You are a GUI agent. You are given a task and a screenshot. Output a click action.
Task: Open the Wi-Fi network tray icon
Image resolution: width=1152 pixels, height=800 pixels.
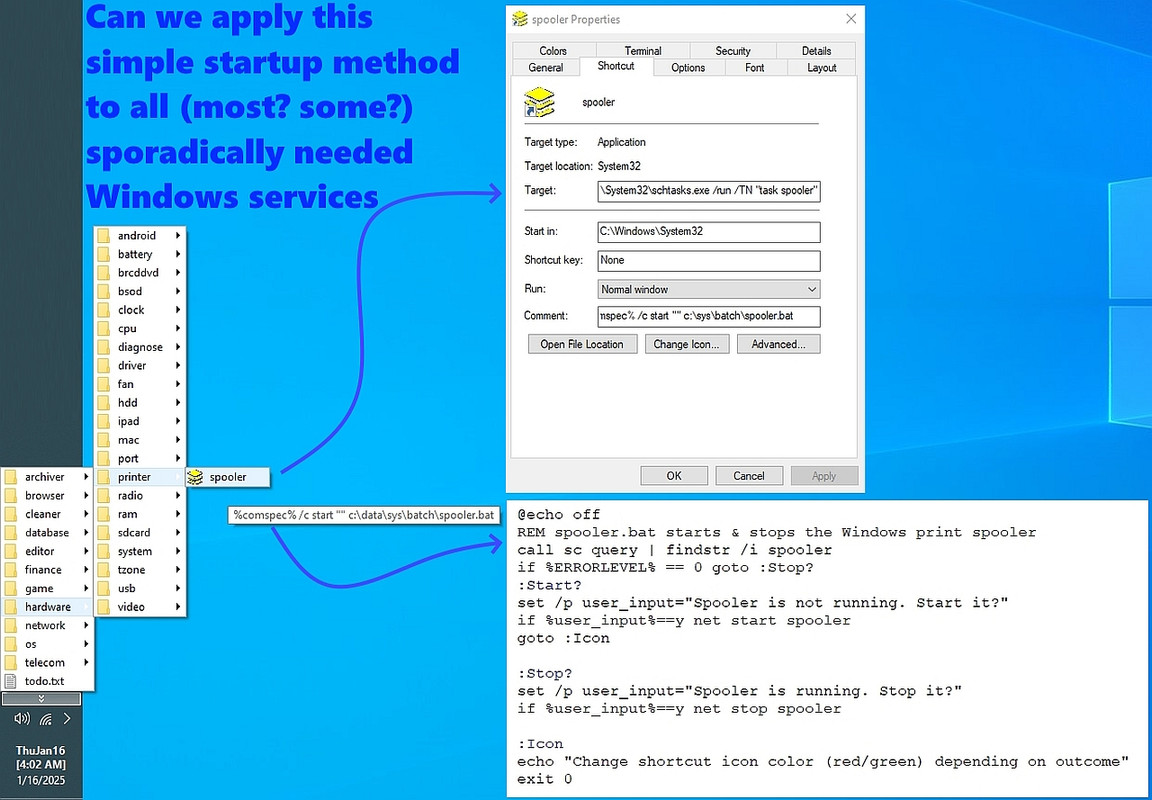point(46,718)
